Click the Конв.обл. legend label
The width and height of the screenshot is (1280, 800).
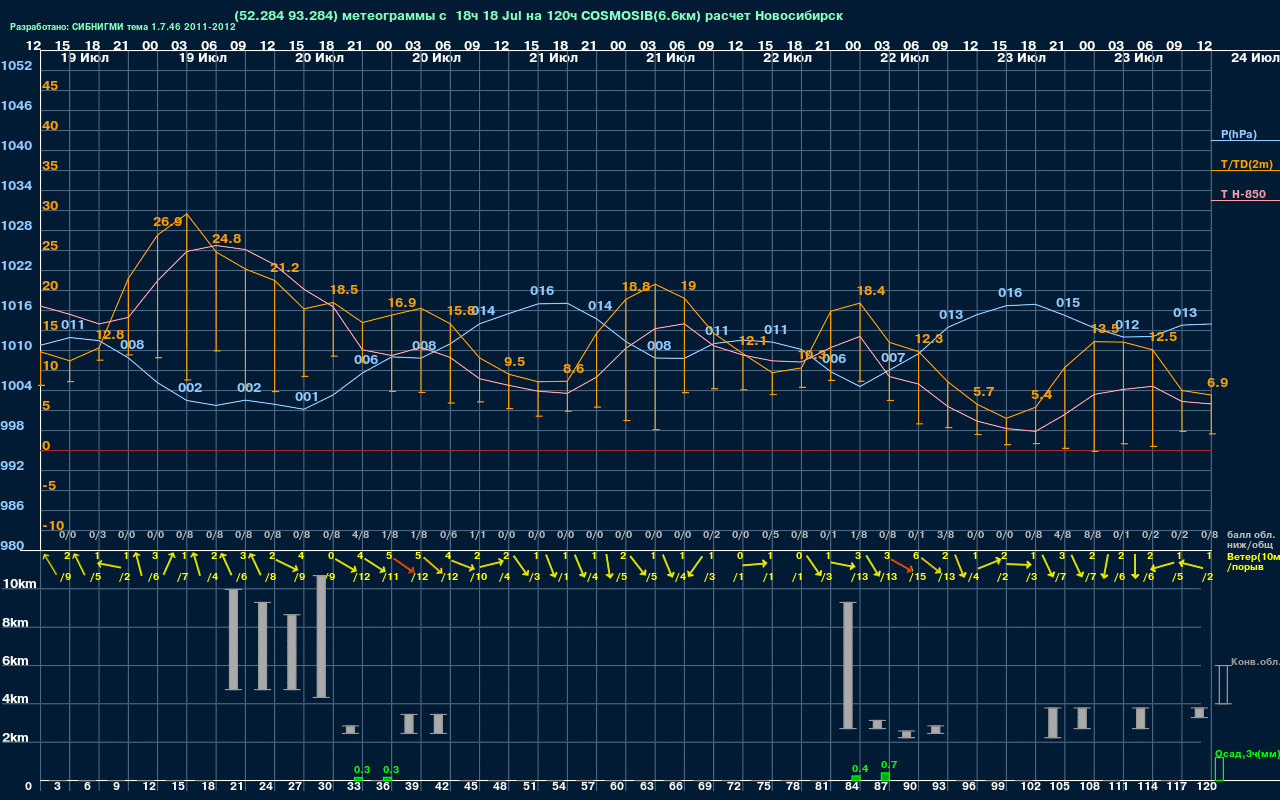[x=1255, y=662]
